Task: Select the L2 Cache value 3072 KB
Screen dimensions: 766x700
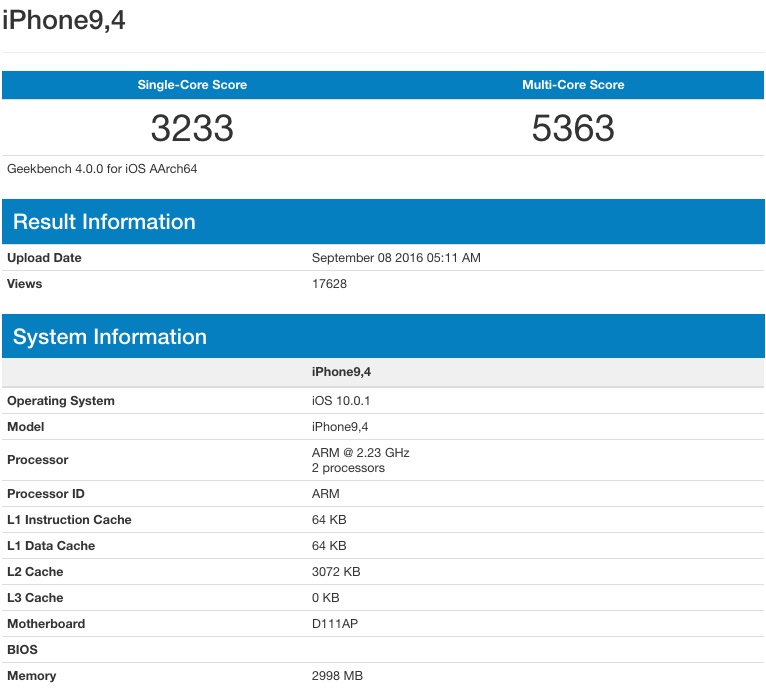Action: pos(336,572)
